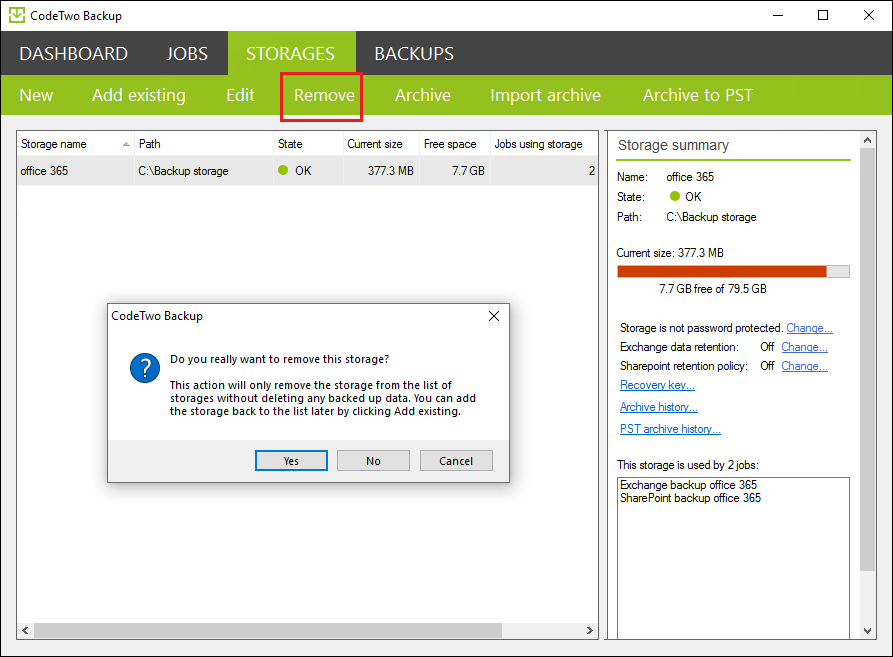The image size is (893, 657).
Task: Minimize the CodeTwo Backup window
Action: pyautogui.click(x=778, y=15)
